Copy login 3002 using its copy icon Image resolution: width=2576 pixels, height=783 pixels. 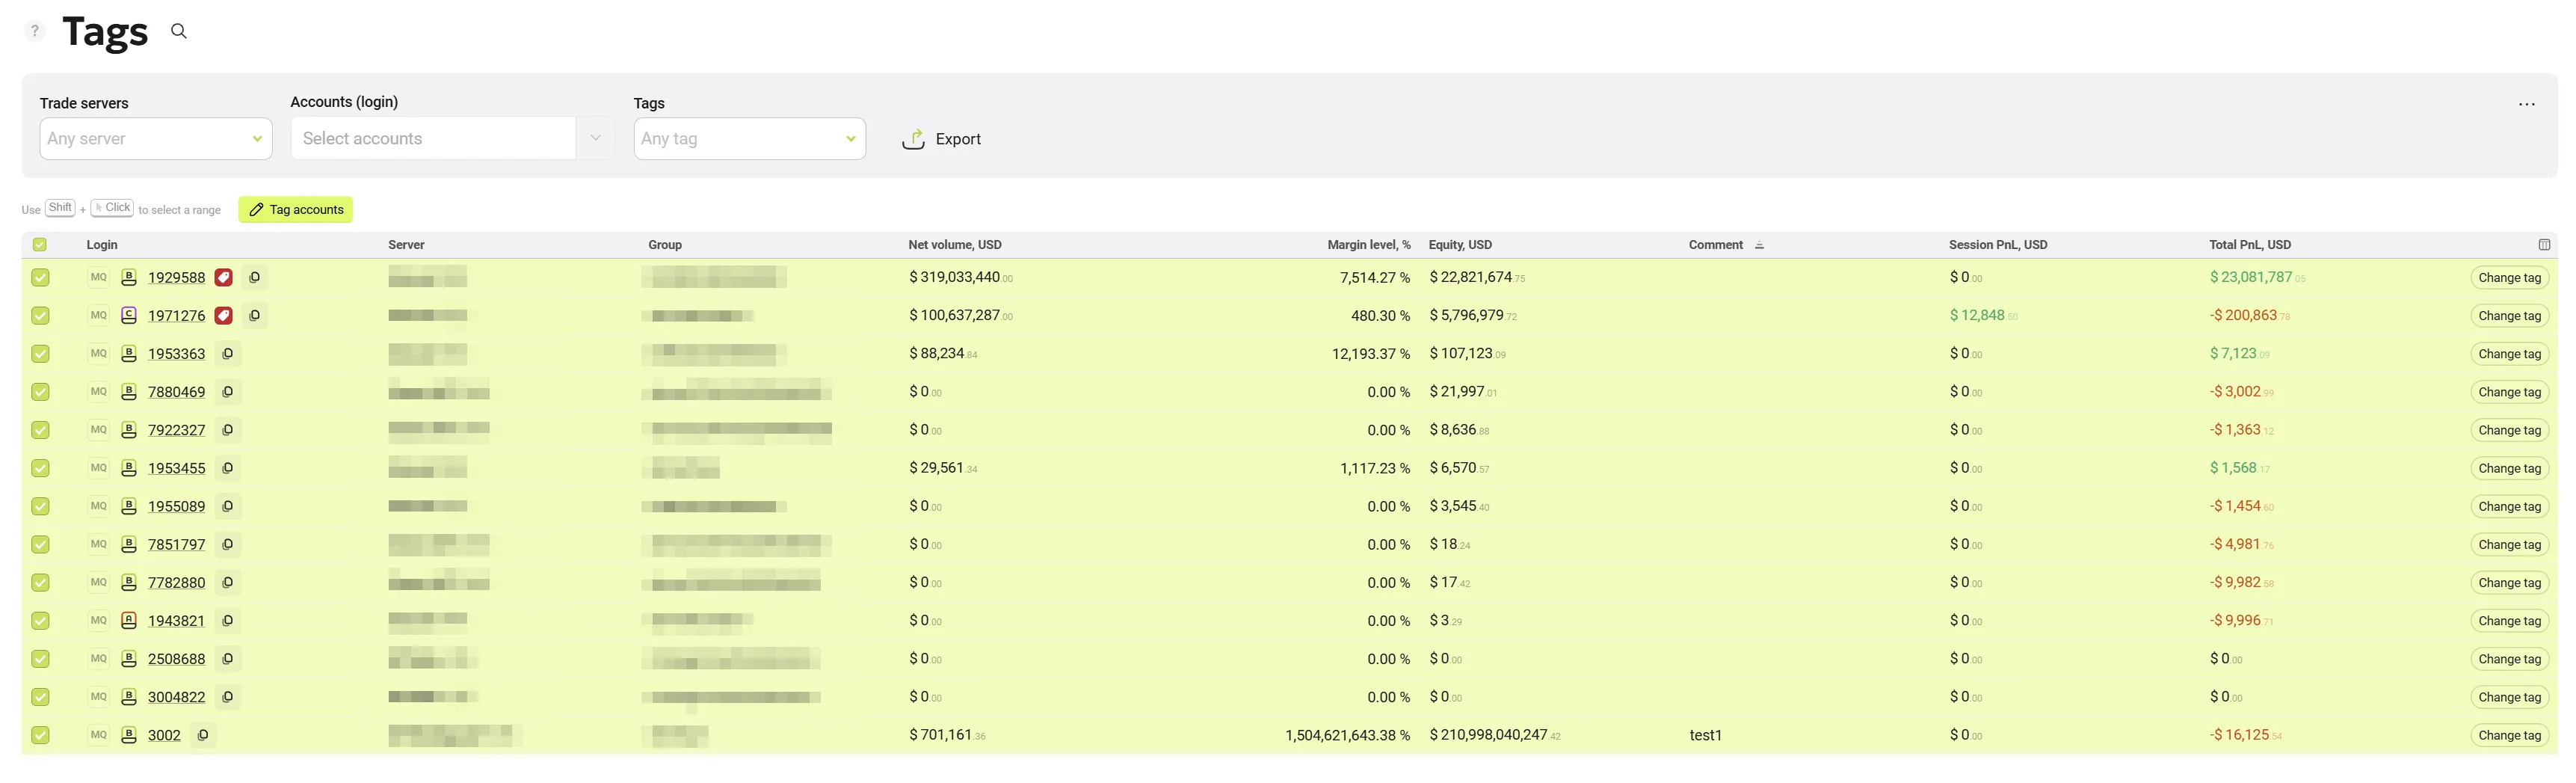coord(203,735)
